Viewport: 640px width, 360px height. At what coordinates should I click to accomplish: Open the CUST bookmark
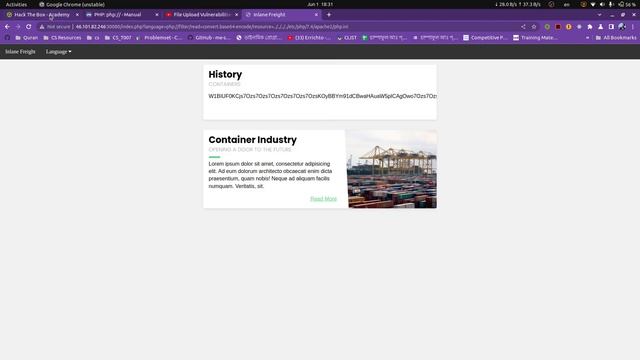pos(347,38)
